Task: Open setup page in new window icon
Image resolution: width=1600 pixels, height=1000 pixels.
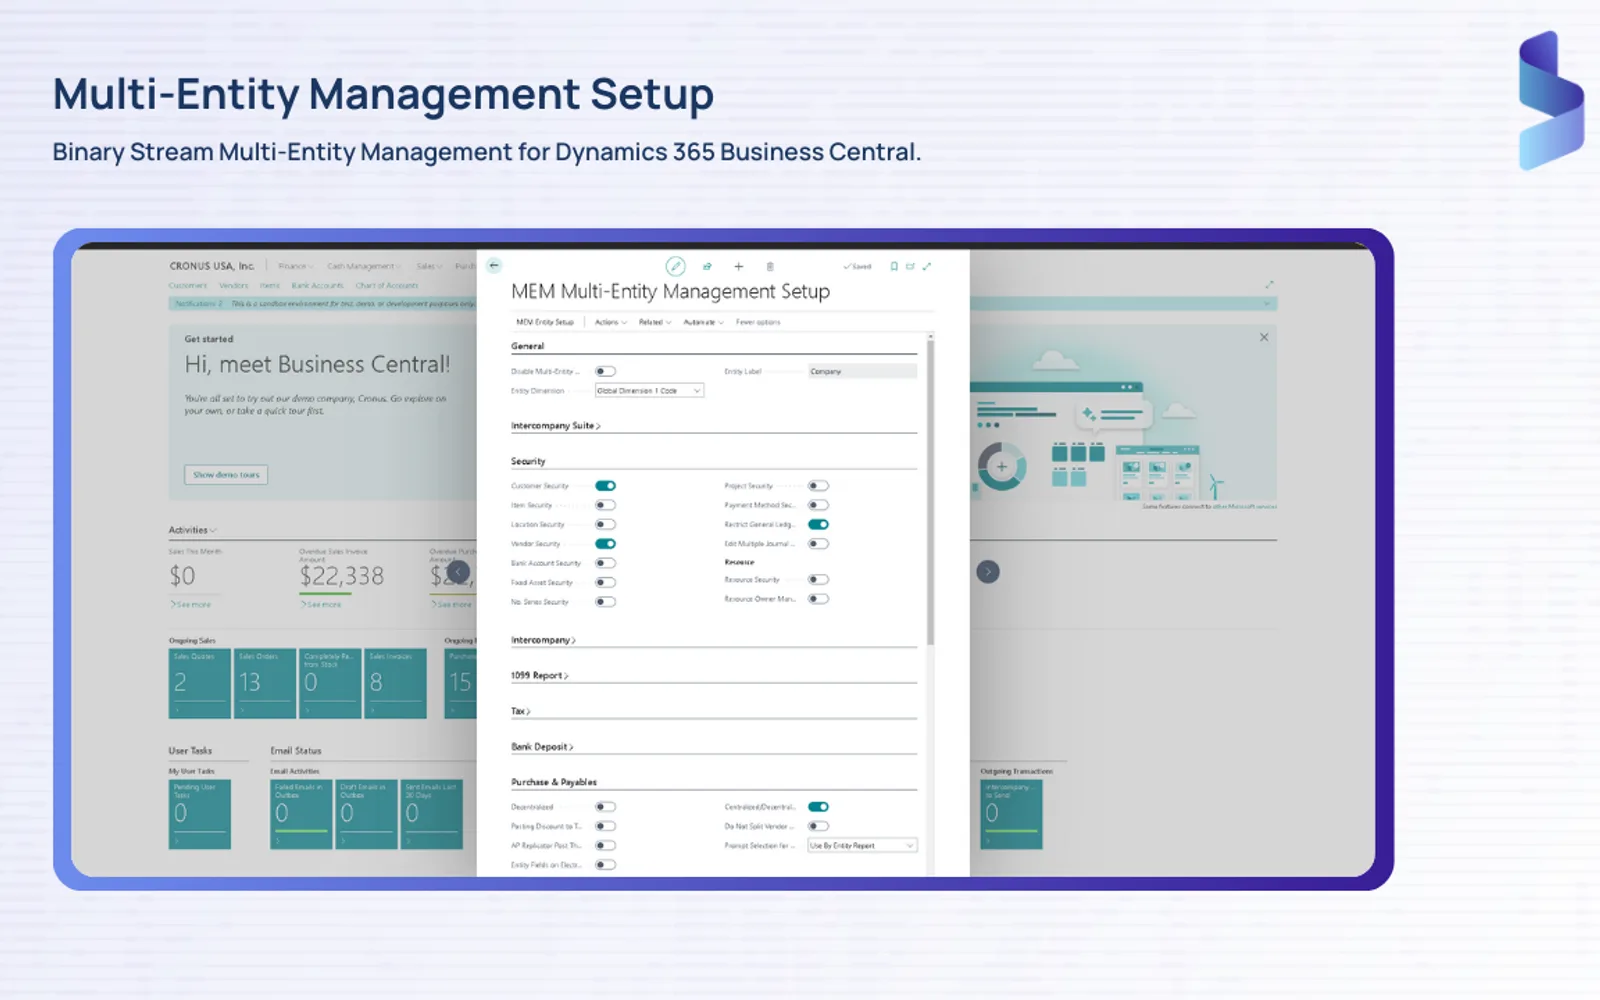Action: point(910,267)
